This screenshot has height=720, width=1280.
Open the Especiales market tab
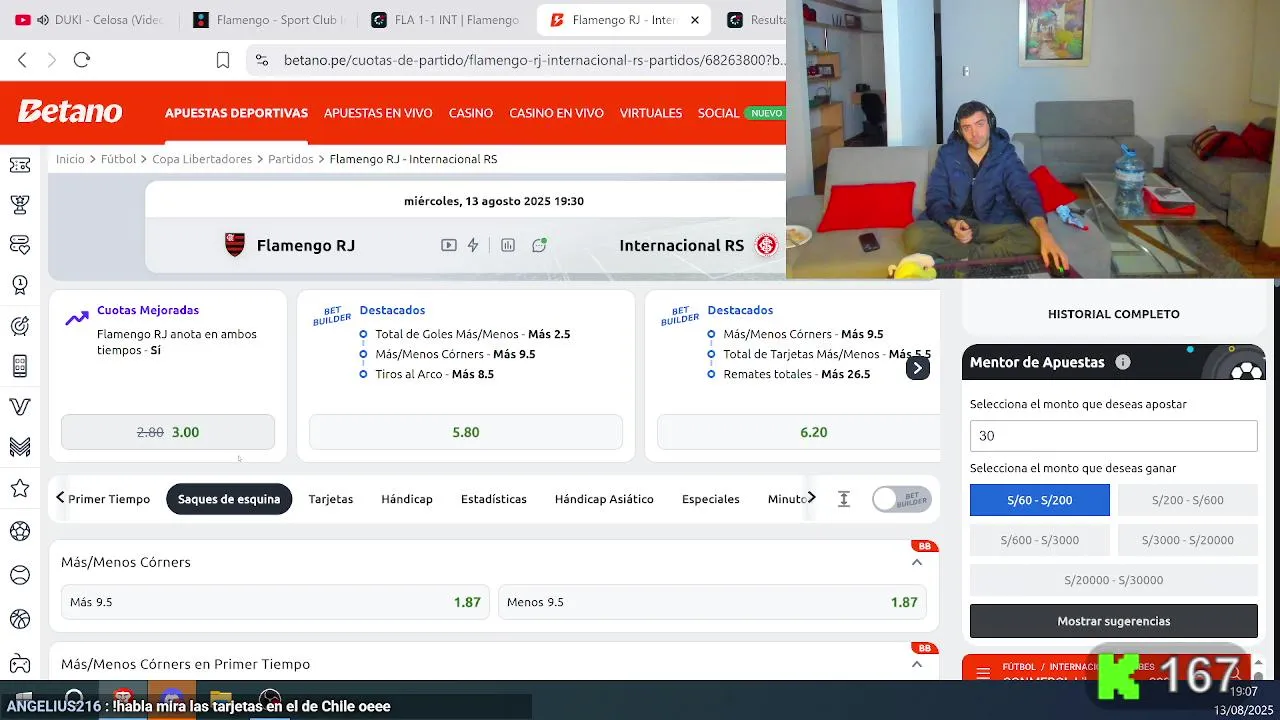point(711,499)
